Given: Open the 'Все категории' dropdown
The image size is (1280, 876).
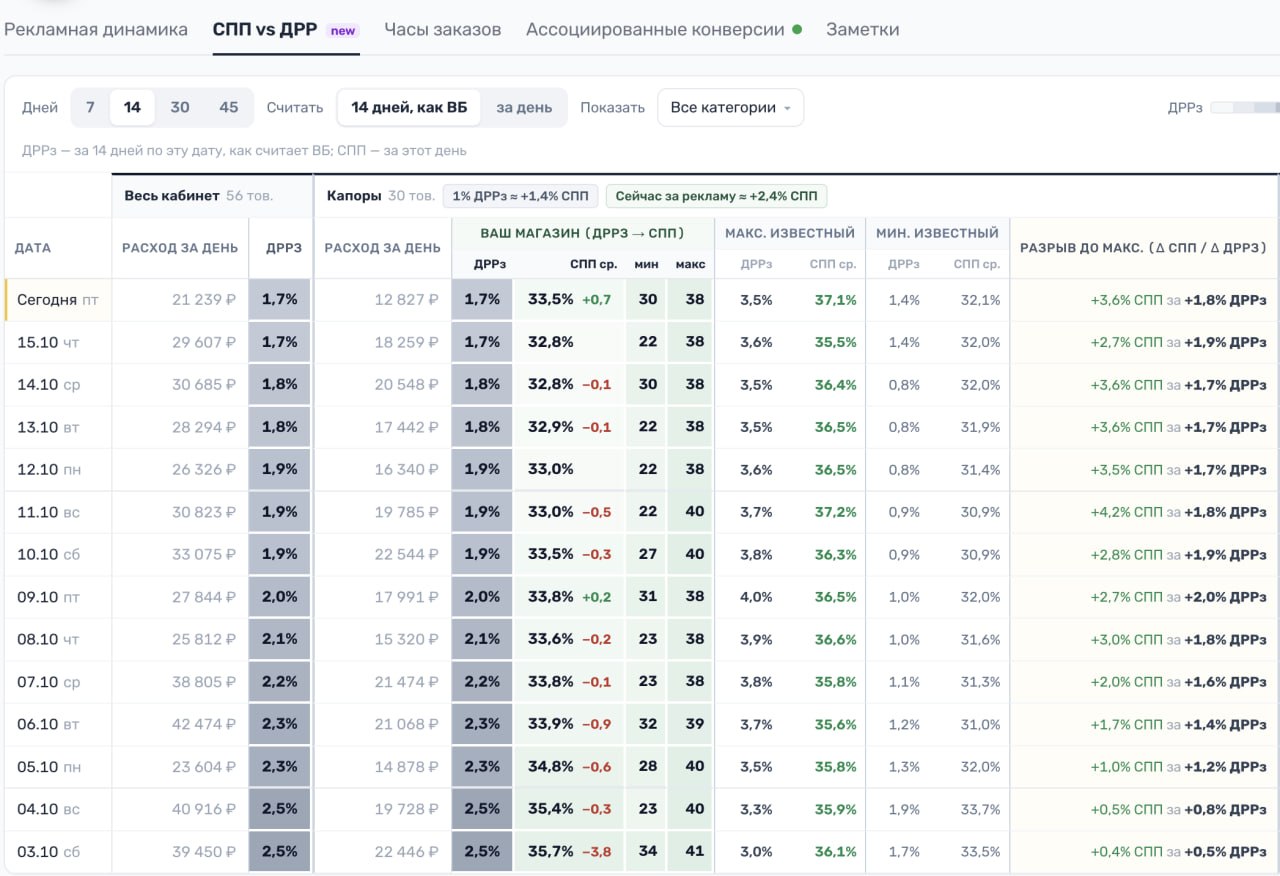Looking at the screenshot, I should click(730, 107).
